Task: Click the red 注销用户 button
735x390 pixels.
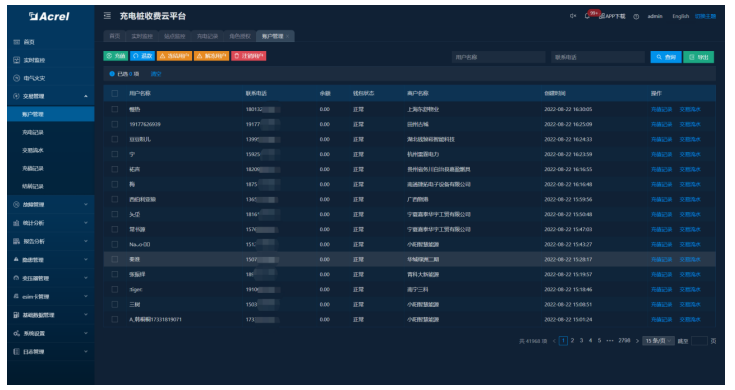Action: tap(248, 56)
